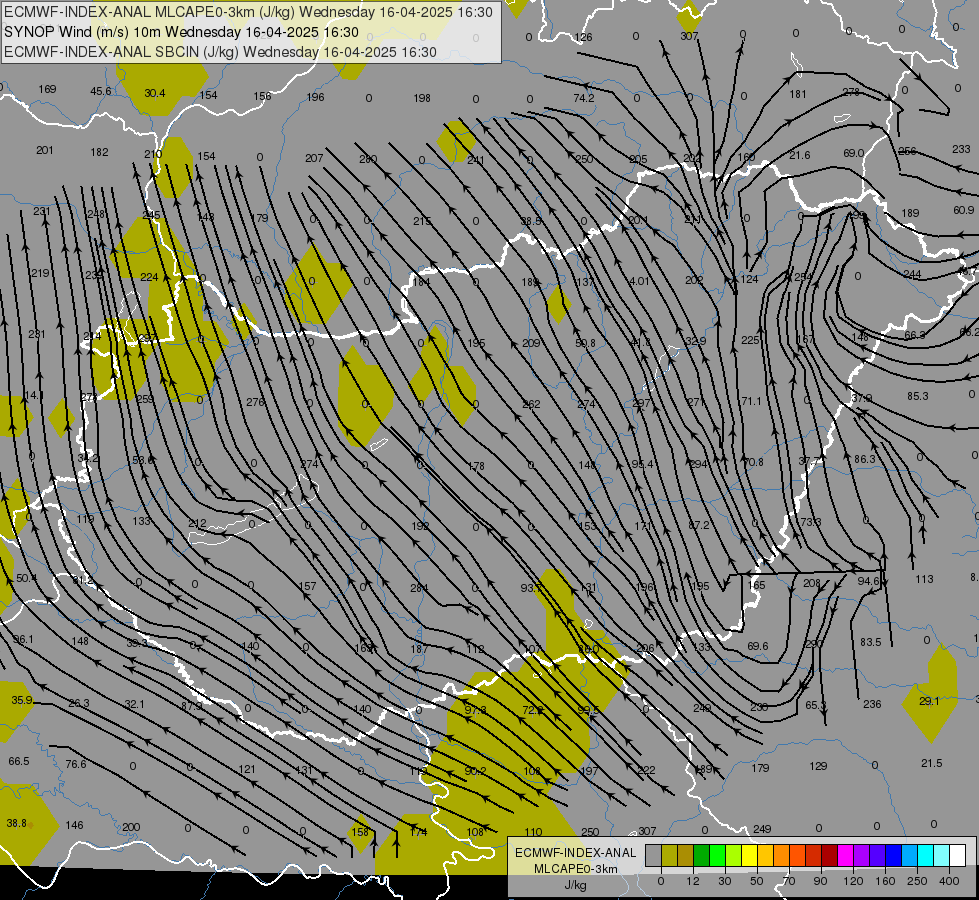Click the map value 66.5
Screen dimensions: 979x900
(x=19, y=761)
